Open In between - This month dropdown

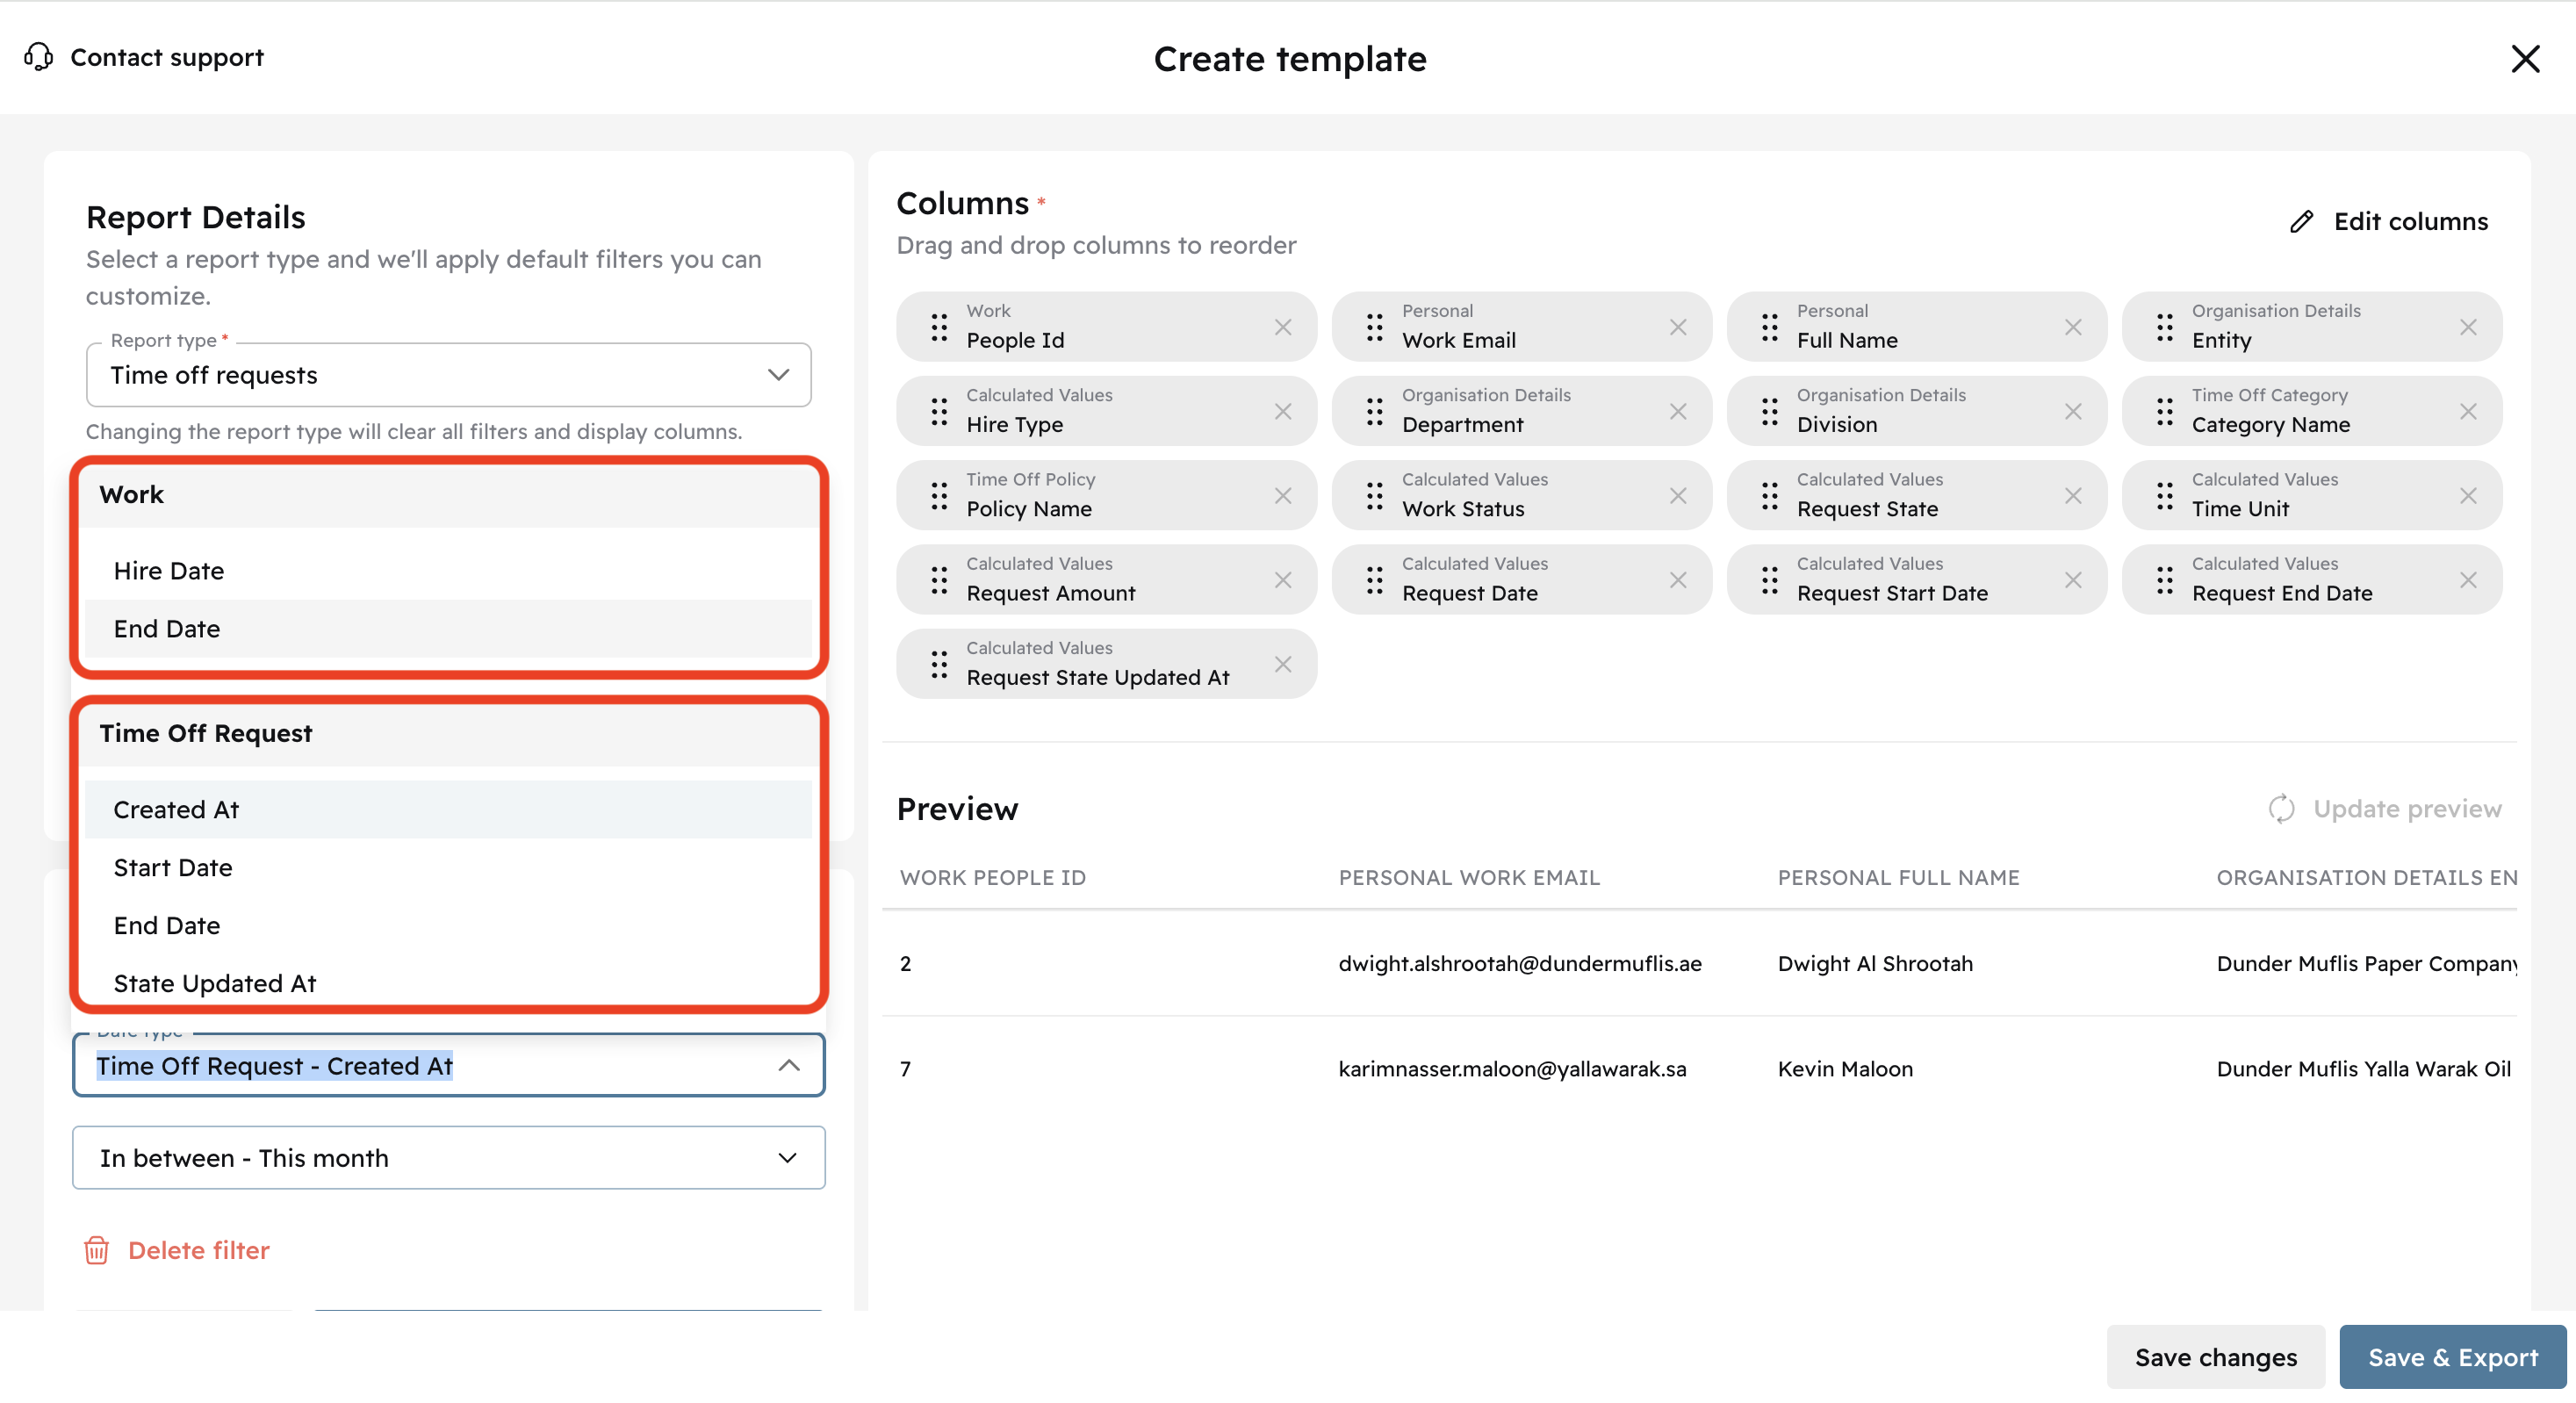[x=448, y=1158]
